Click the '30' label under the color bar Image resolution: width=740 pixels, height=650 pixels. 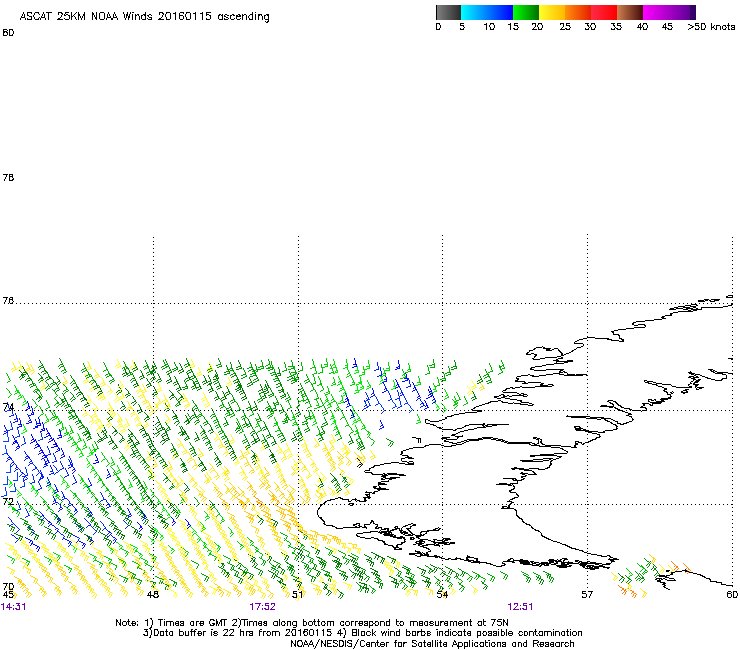point(590,27)
